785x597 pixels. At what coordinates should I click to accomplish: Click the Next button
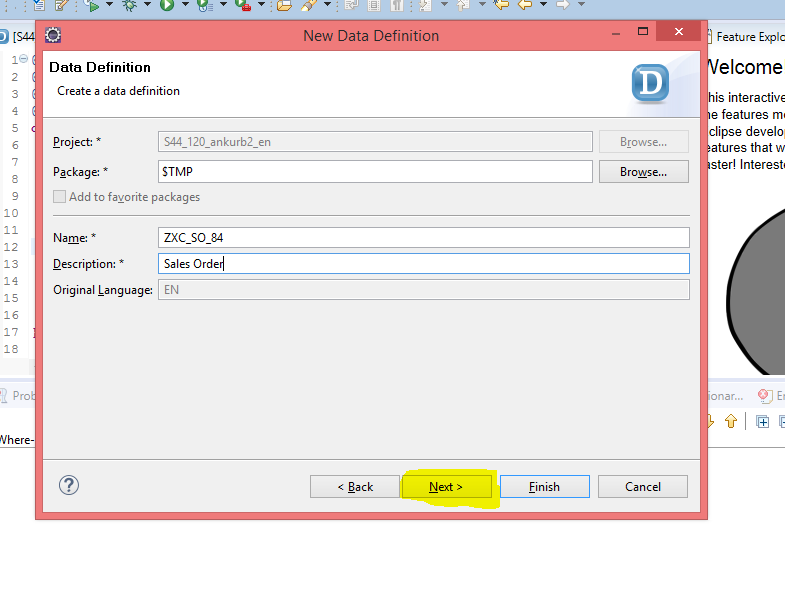[446, 487]
